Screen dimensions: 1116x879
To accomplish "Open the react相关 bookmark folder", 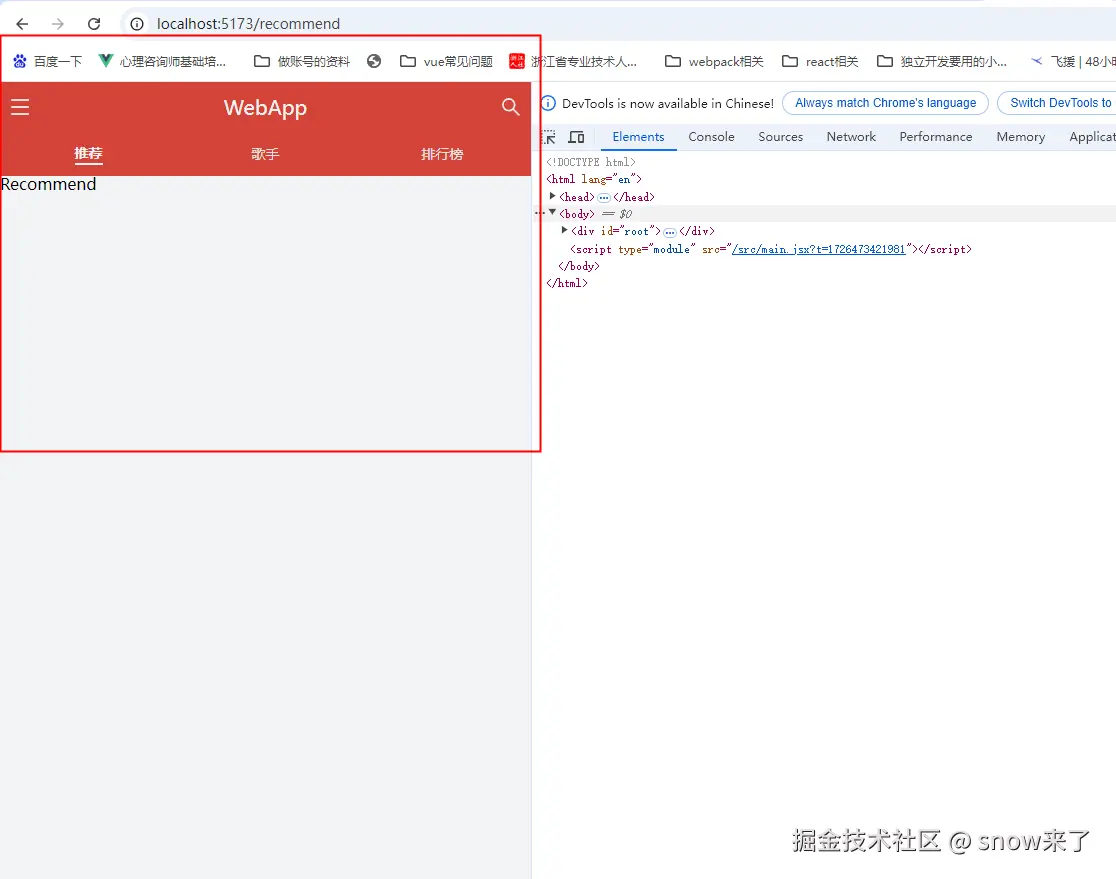I will pos(820,62).
